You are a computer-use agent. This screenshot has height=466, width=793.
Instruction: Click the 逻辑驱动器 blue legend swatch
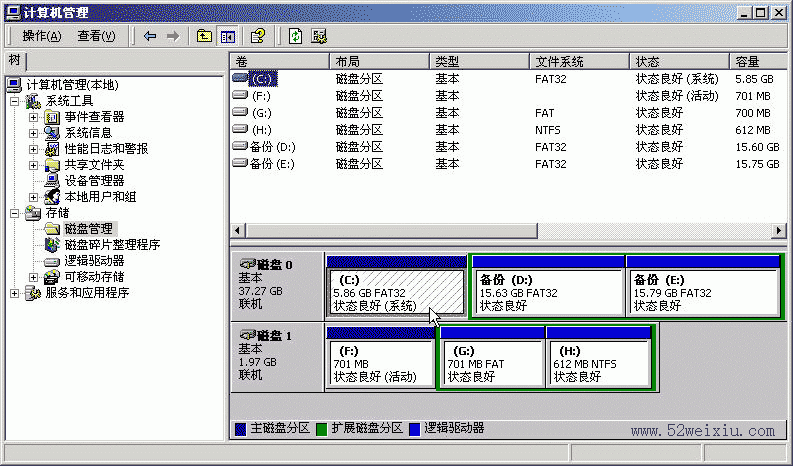click(x=414, y=429)
